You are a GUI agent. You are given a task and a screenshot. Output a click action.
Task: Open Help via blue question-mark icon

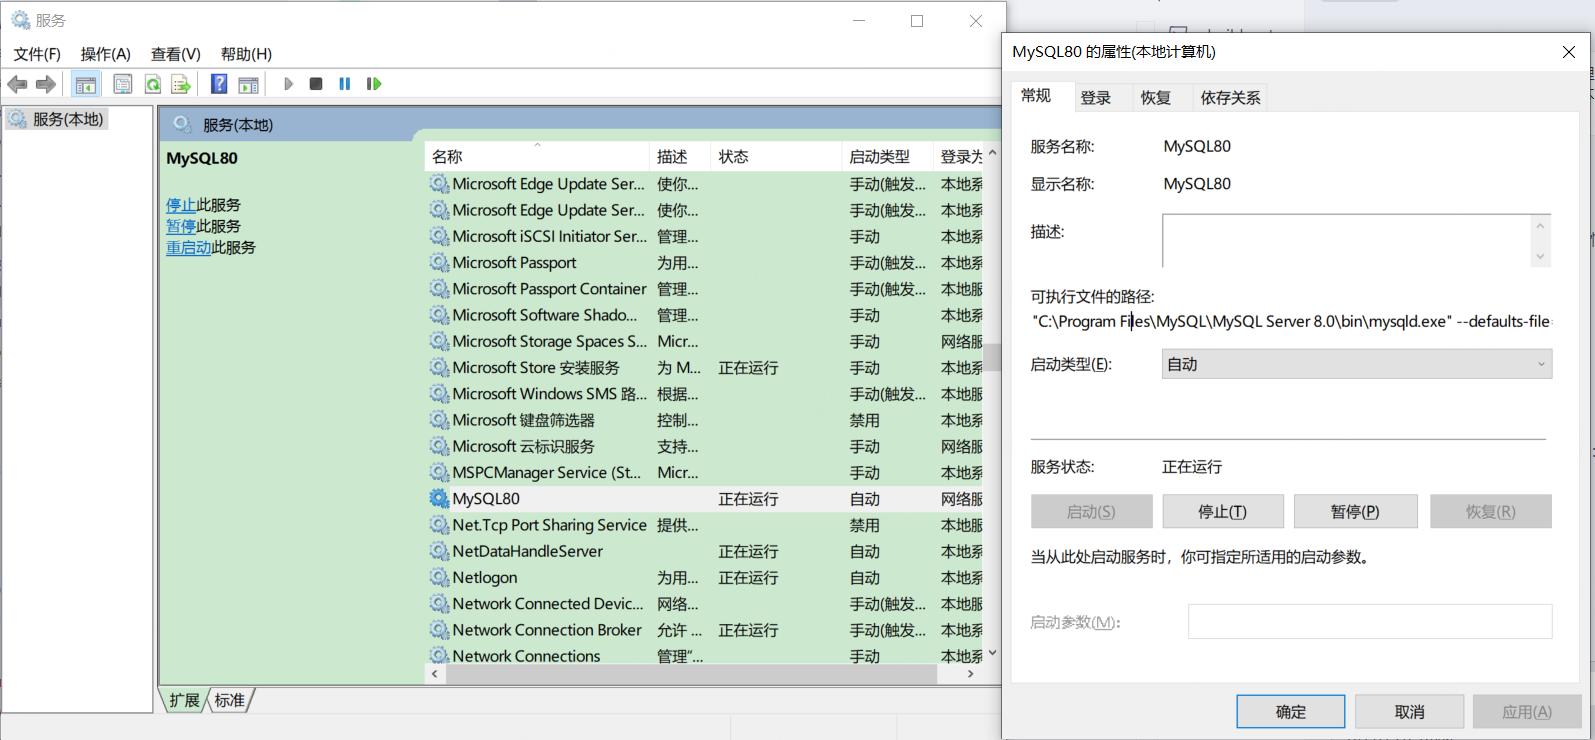pos(219,84)
